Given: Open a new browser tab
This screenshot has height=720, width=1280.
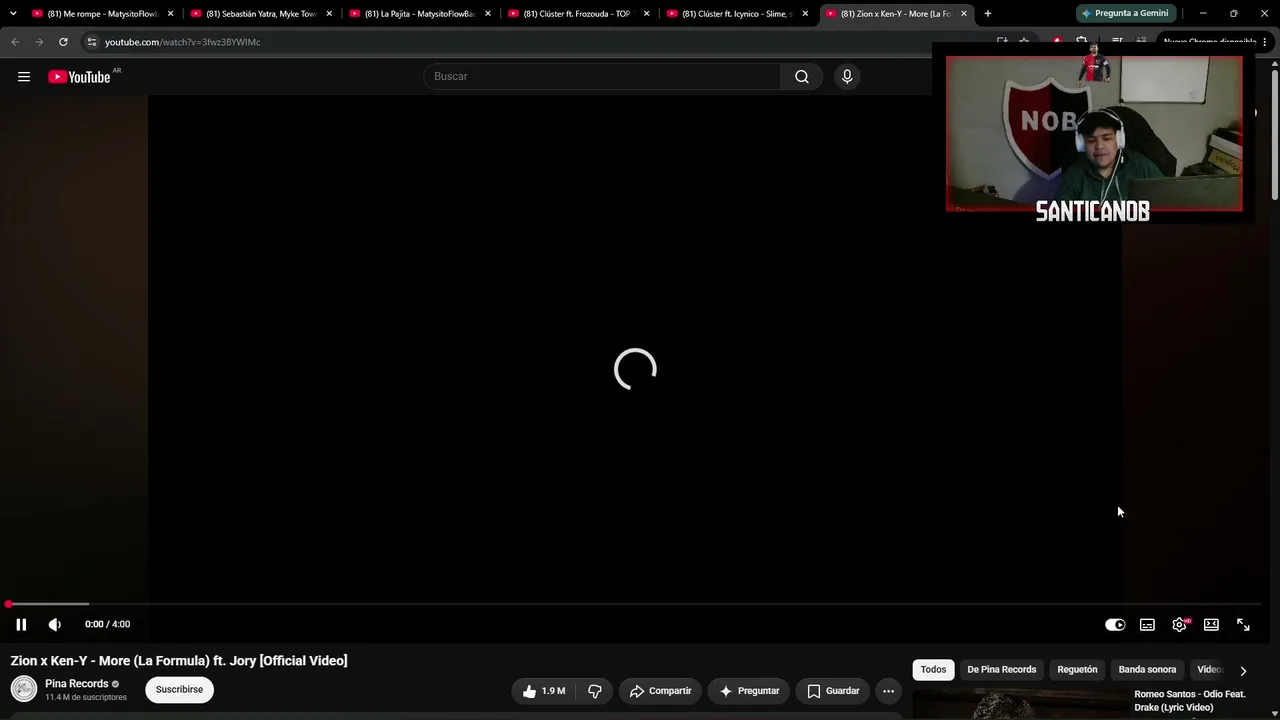Looking at the screenshot, I should pyautogui.click(x=988, y=13).
